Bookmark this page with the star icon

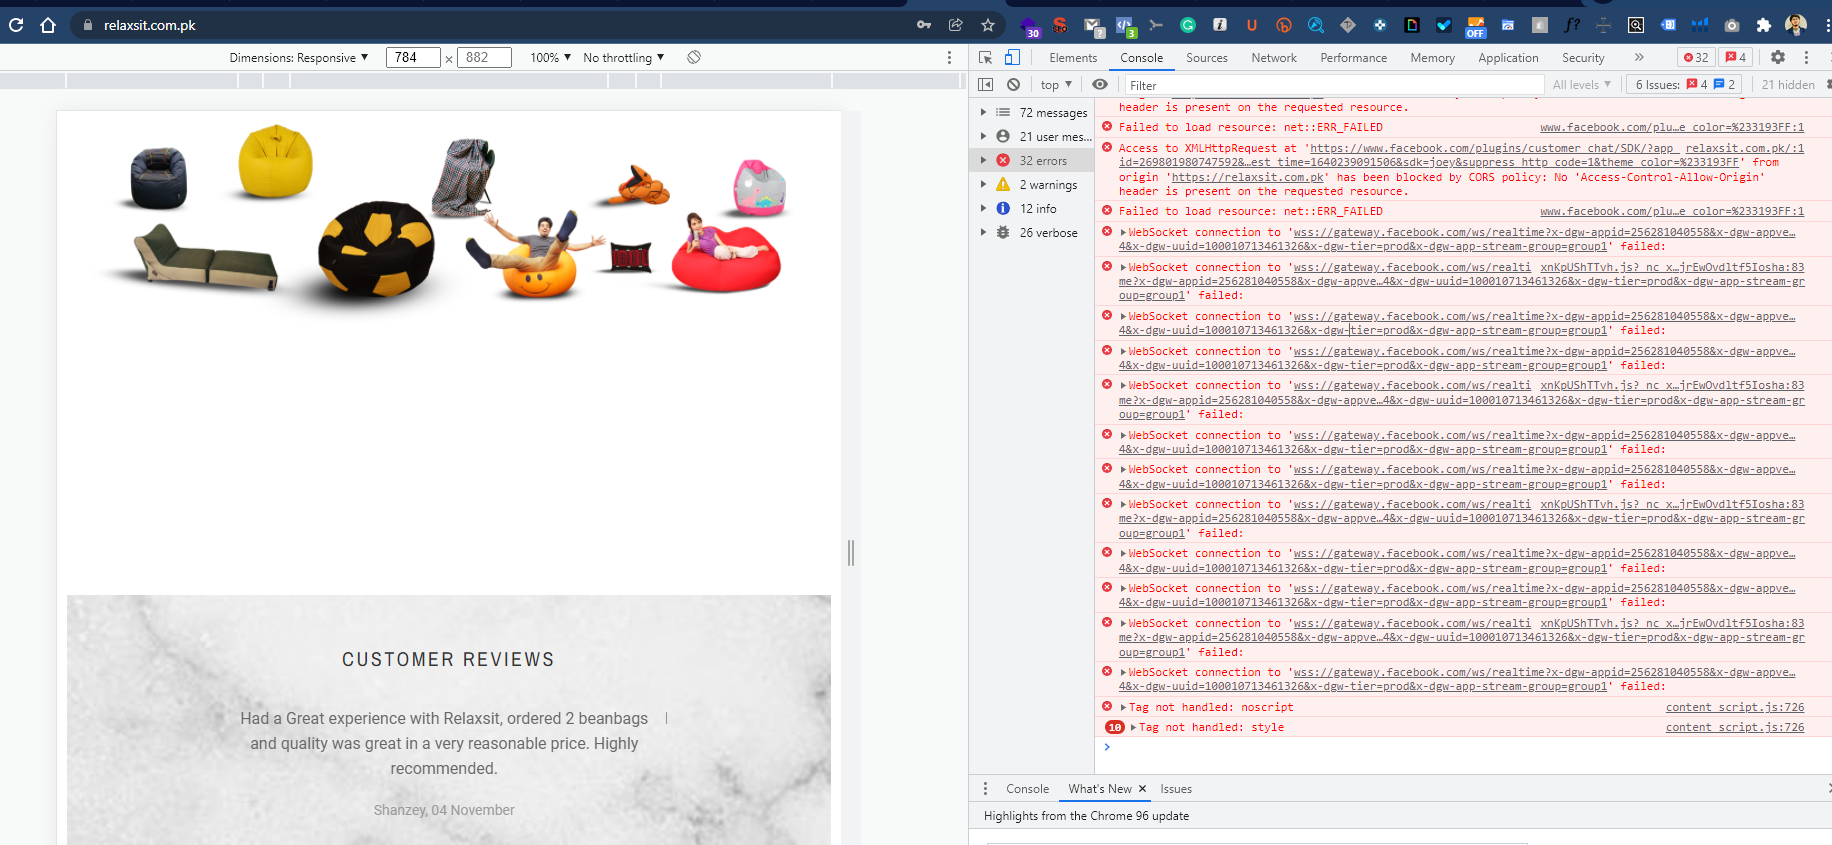coord(988,25)
